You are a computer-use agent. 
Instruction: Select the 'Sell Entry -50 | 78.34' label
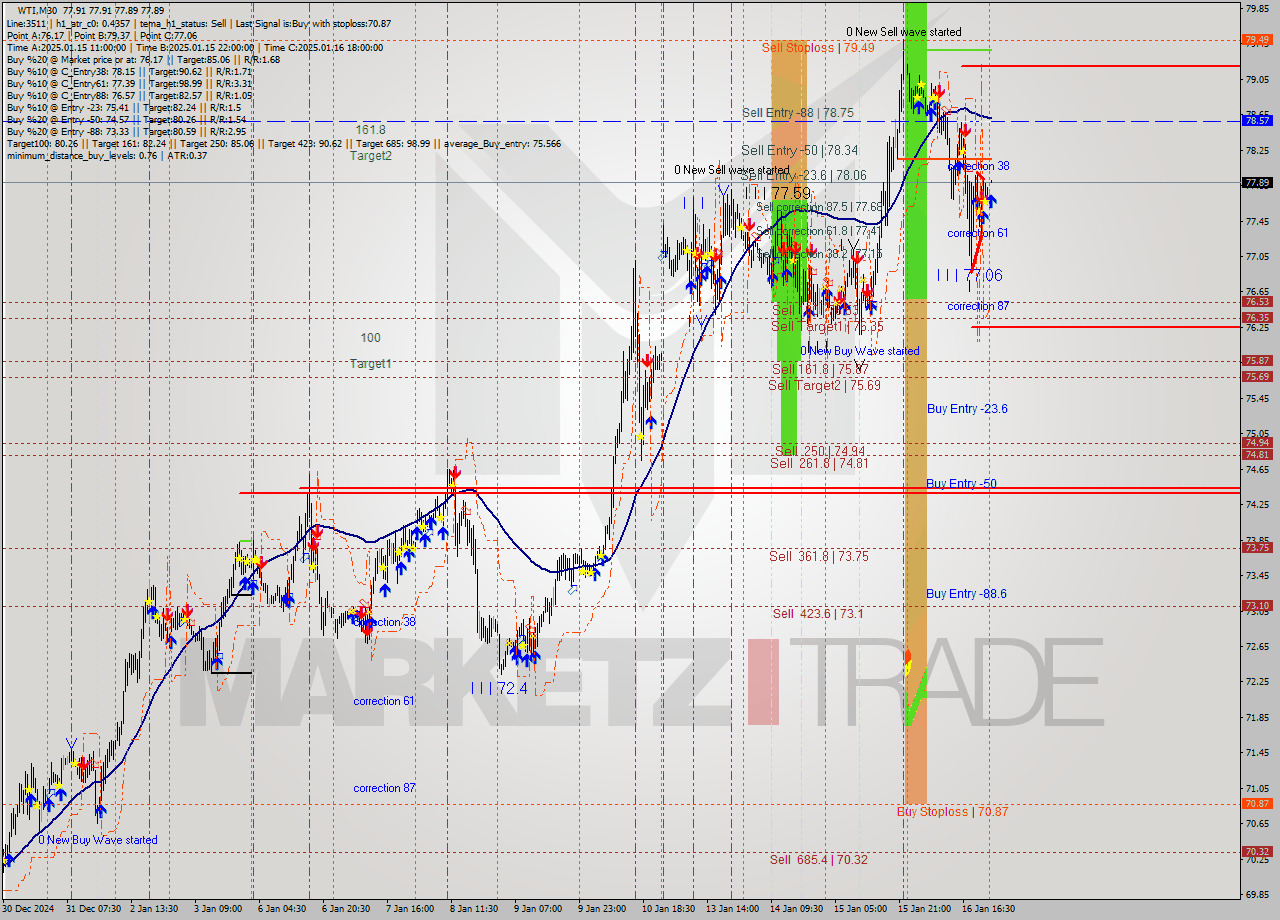click(799, 150)
